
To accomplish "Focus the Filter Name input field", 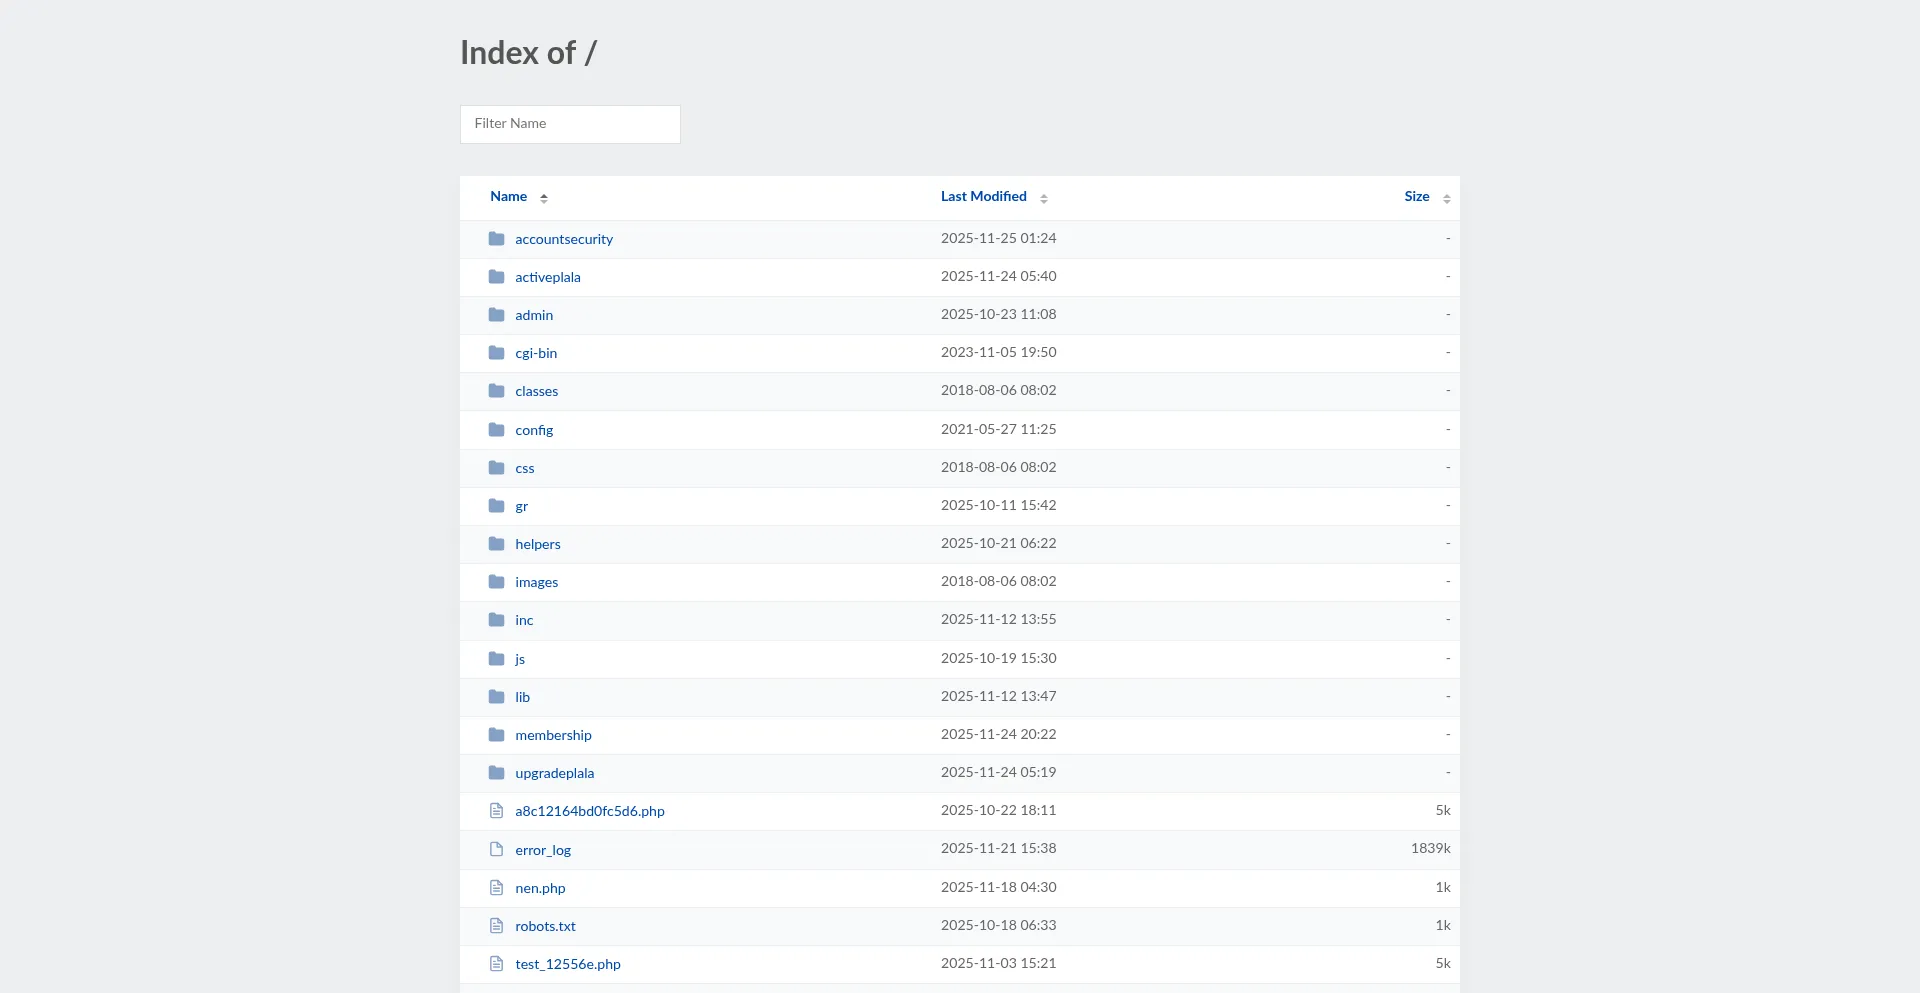I will click(570, 124).
